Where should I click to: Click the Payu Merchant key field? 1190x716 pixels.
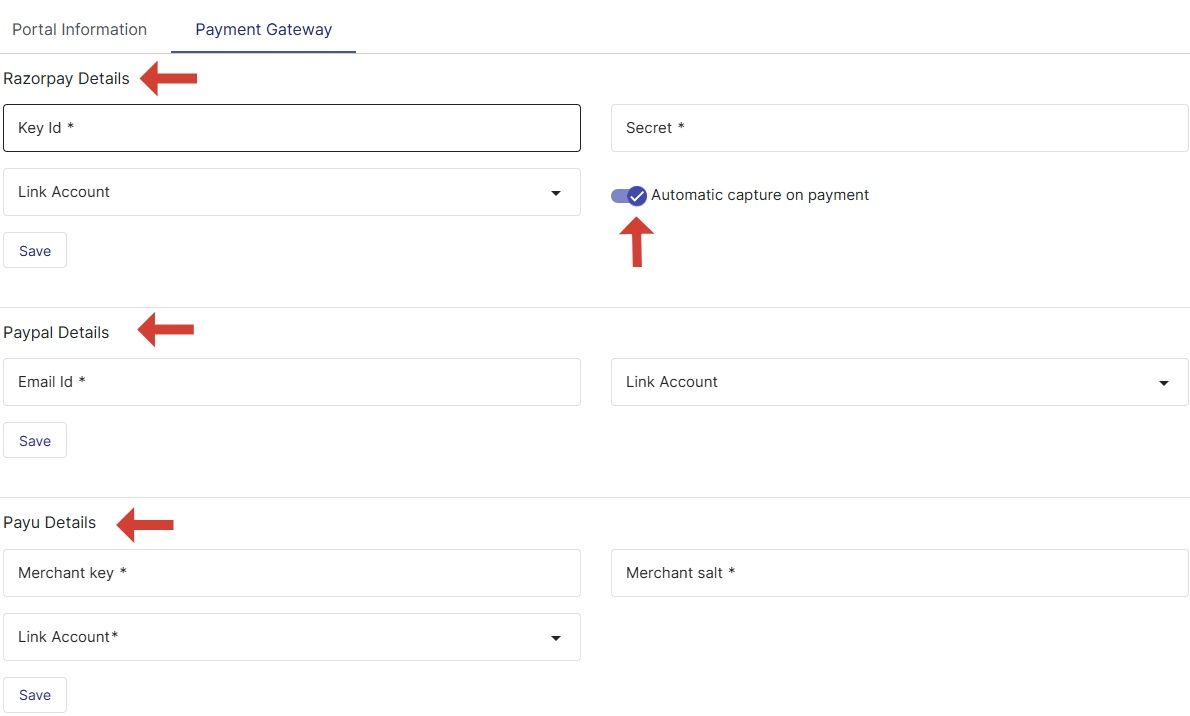[x=292, y=573]
